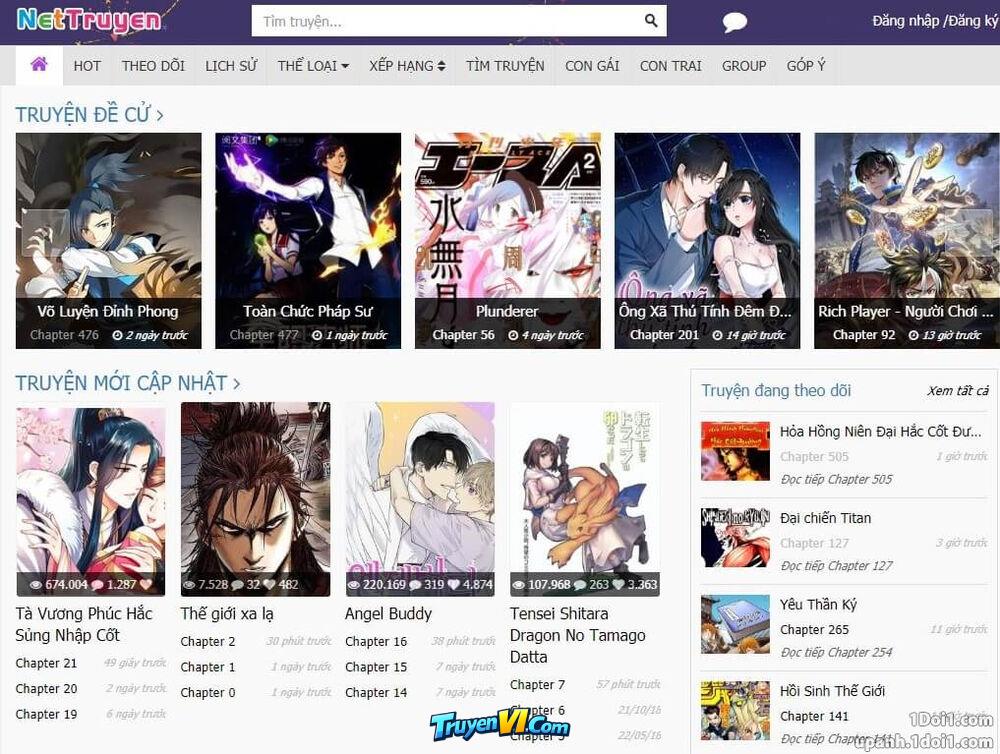Open the Tensei Shitara Dragon cover image

pyautogui.click(x=585, y=499)
